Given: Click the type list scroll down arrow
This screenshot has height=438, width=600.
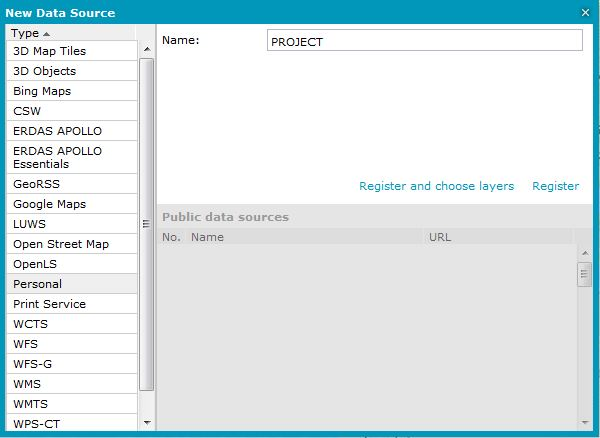Looking at the screenshot, I should coord(147,423).
